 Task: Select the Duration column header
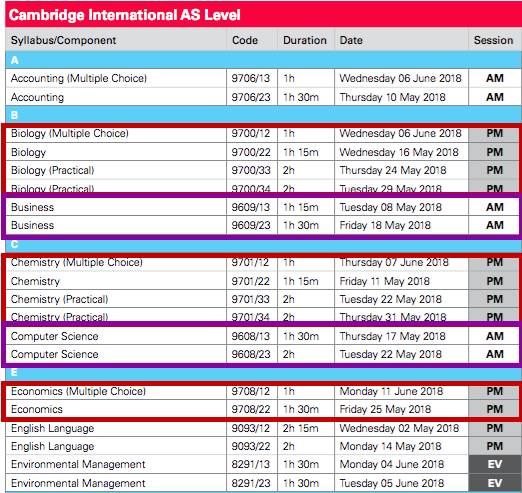[305, 40]
